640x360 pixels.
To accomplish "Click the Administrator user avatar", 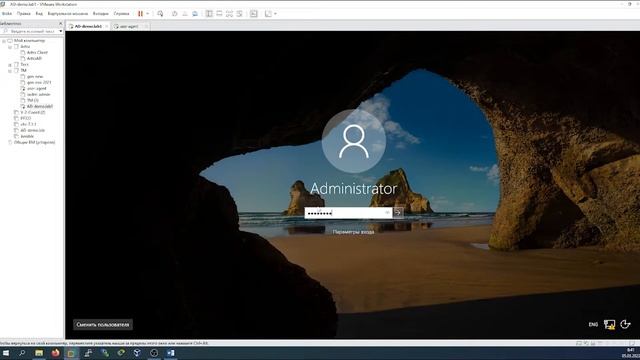I will pyautogui.click(x=354, y=141).
